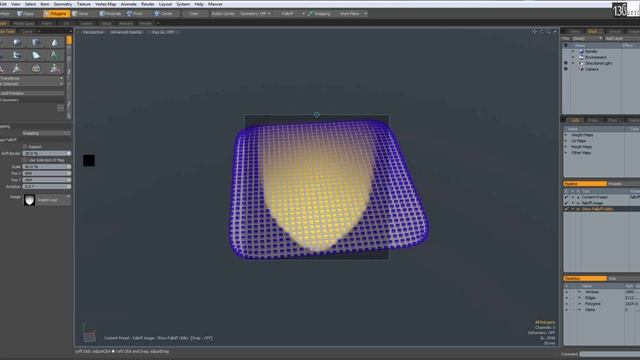Click the viewport rotate control icon
Image resolution: width=640 pixels, height=360 pixels.
(x=542, y=31)
